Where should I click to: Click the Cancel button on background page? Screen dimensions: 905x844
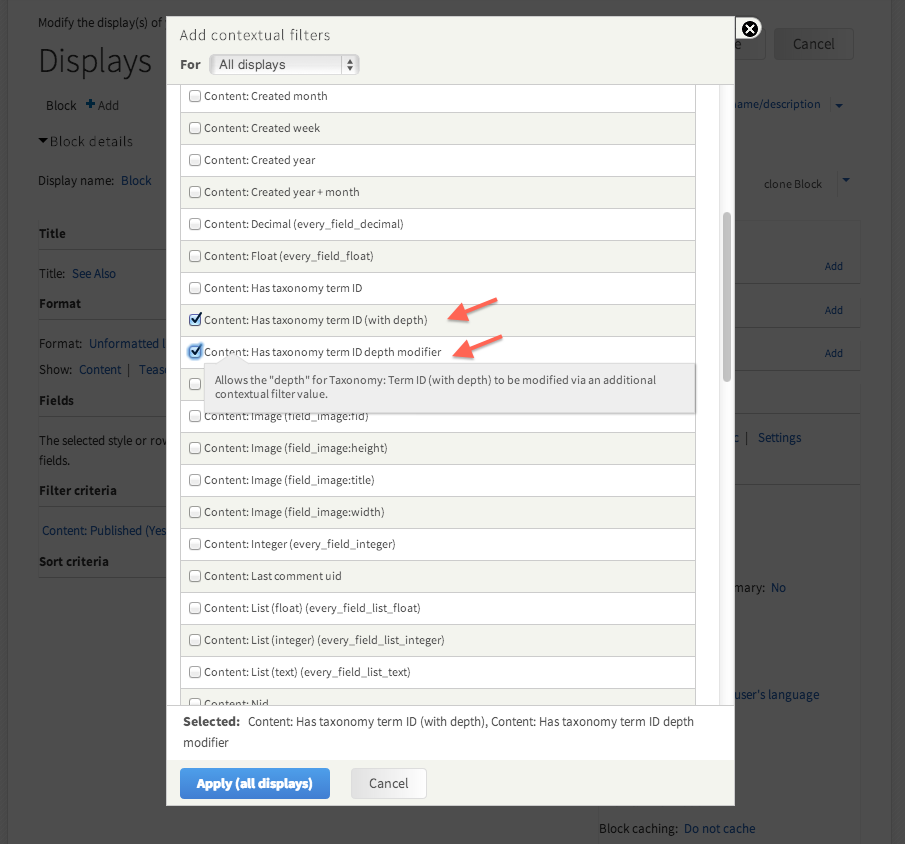(x=813, y=44)
